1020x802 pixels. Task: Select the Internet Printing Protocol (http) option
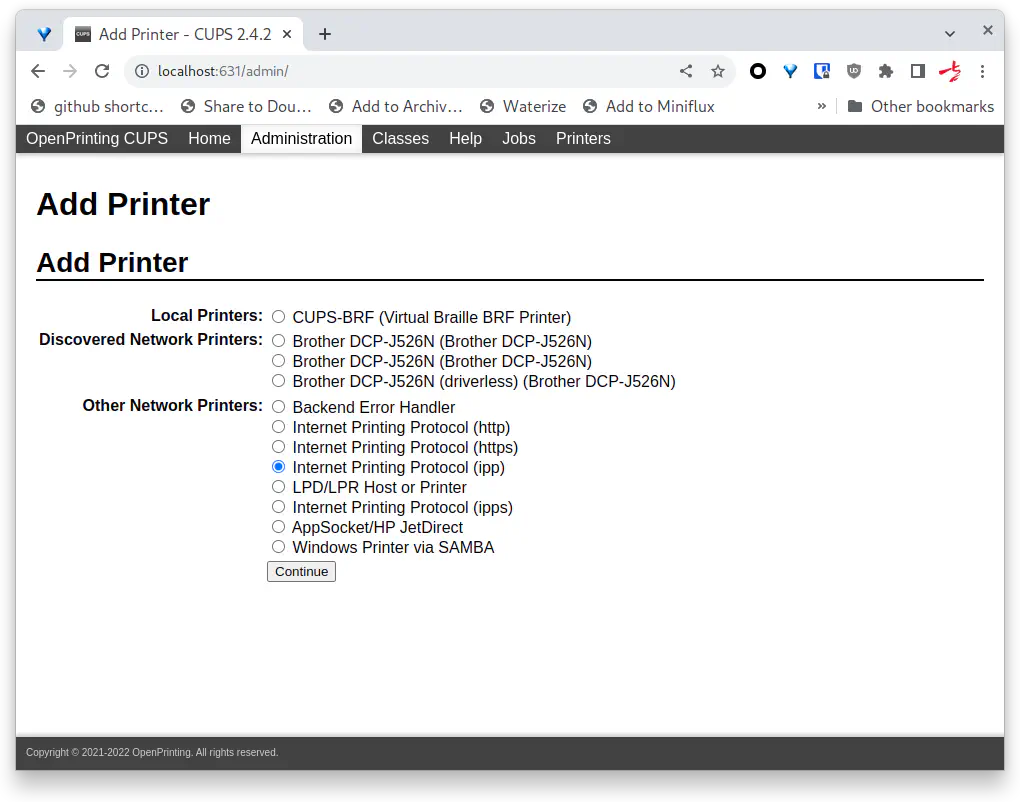(278, 426)
